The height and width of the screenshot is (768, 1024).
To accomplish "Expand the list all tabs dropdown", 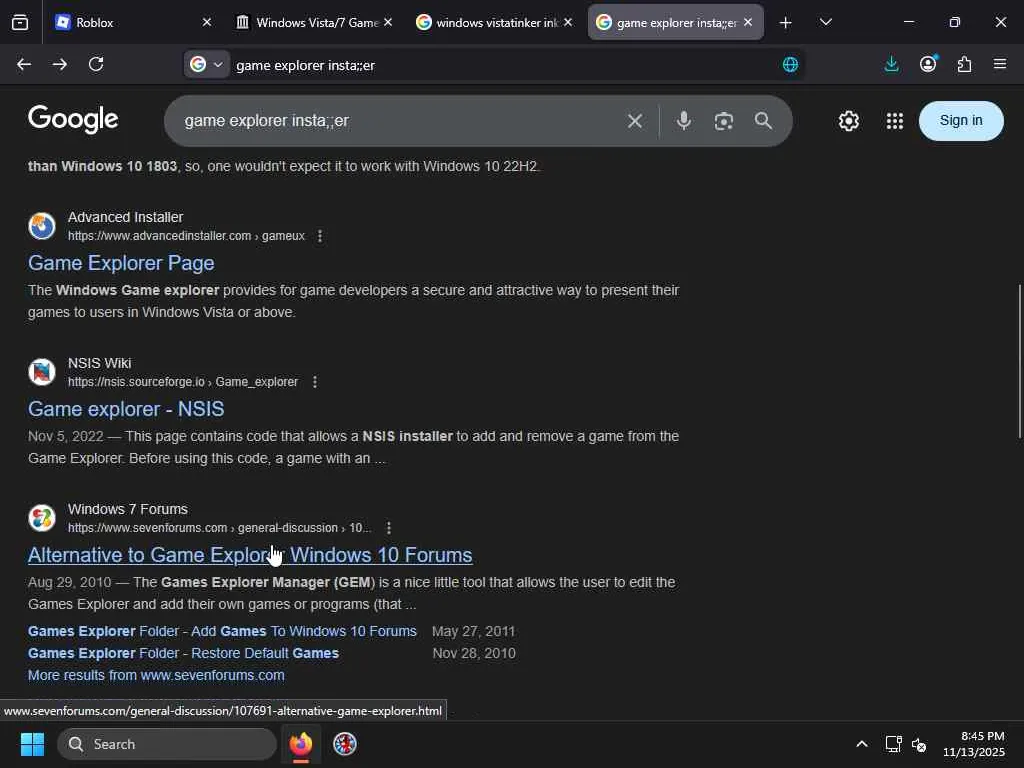I will point(825,22).
